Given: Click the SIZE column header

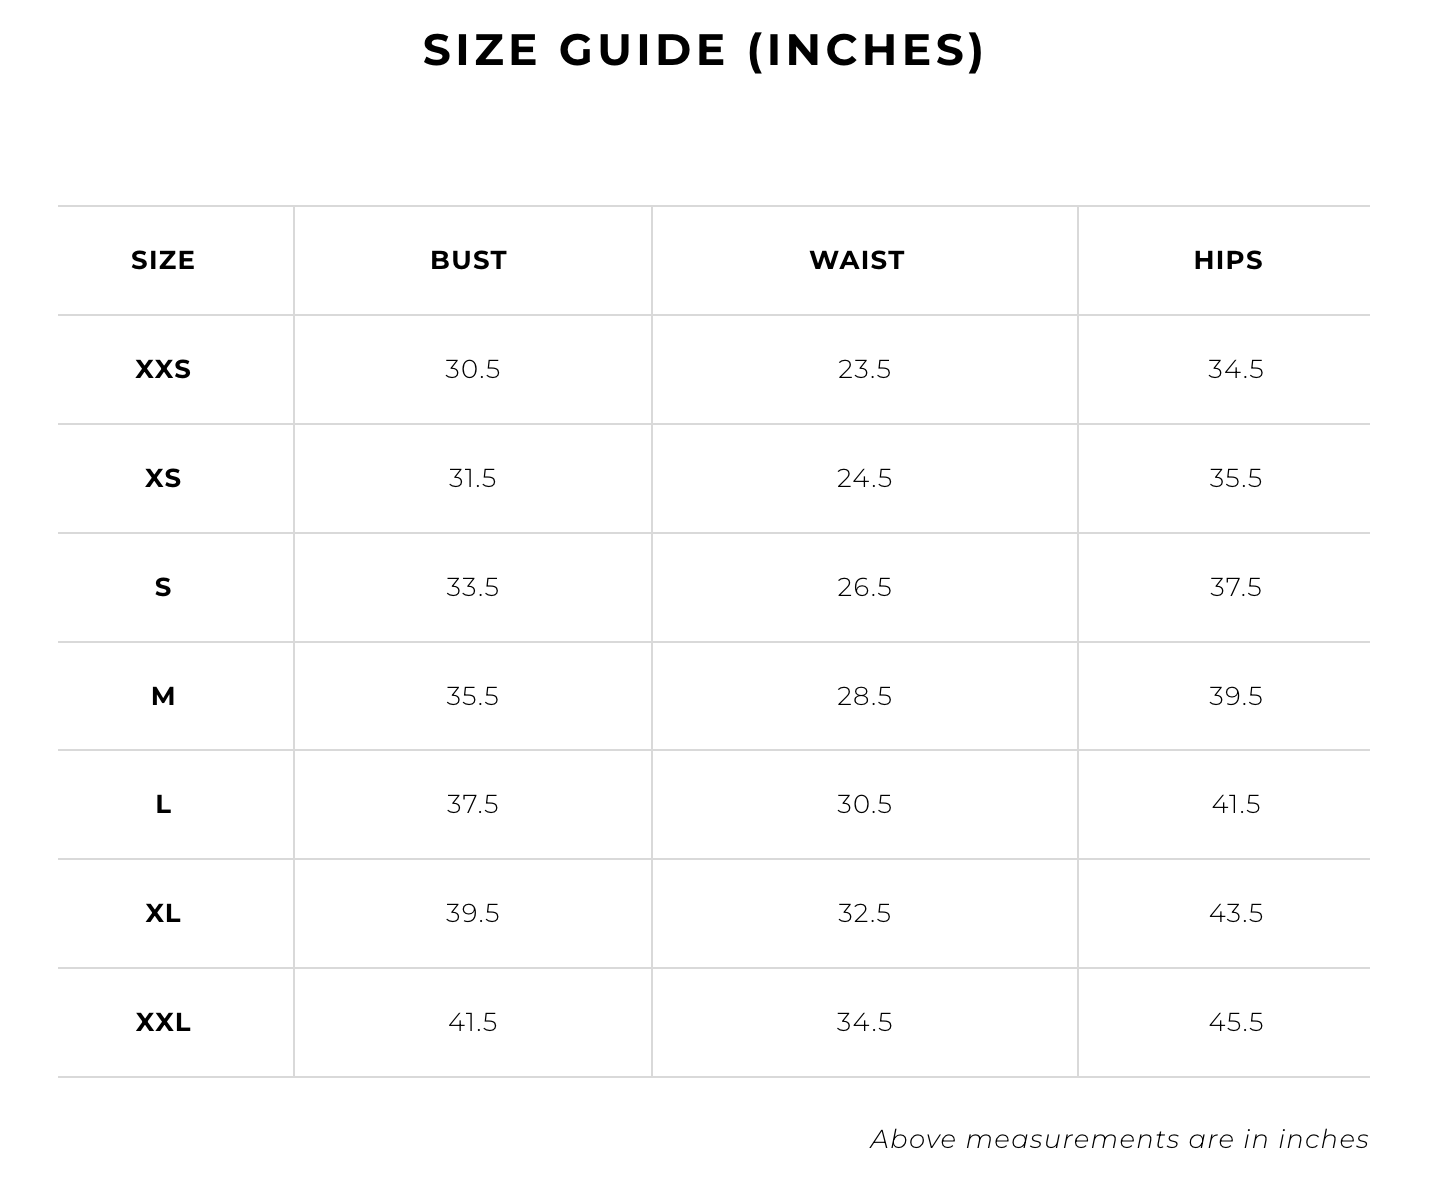Looking at the screenshot, I should [163, 260].
